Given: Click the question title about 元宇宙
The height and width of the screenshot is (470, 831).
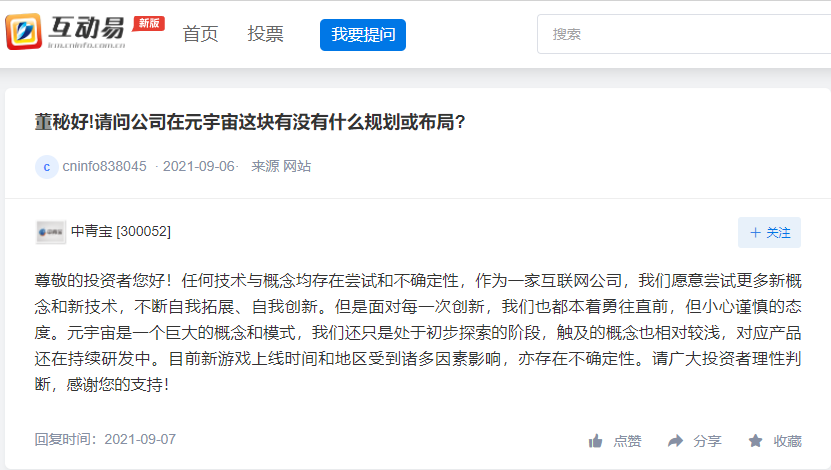Looking at the screenshot, I should click(250, 122).
